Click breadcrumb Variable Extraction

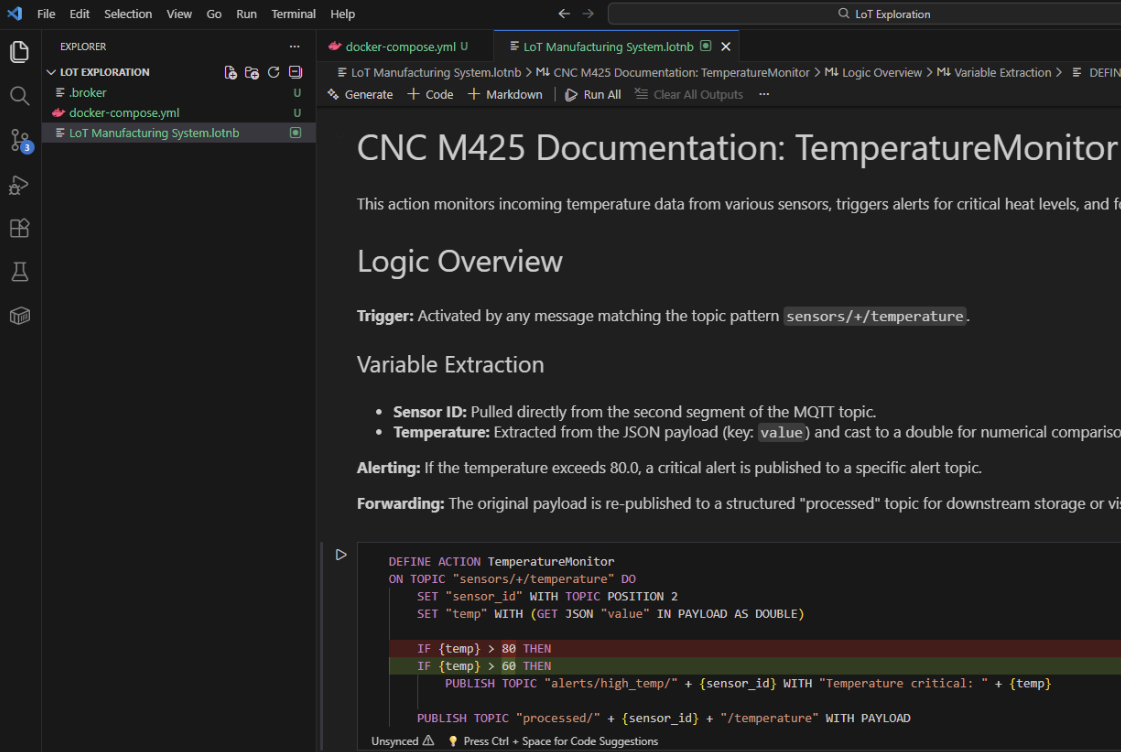tap(994, 72)
